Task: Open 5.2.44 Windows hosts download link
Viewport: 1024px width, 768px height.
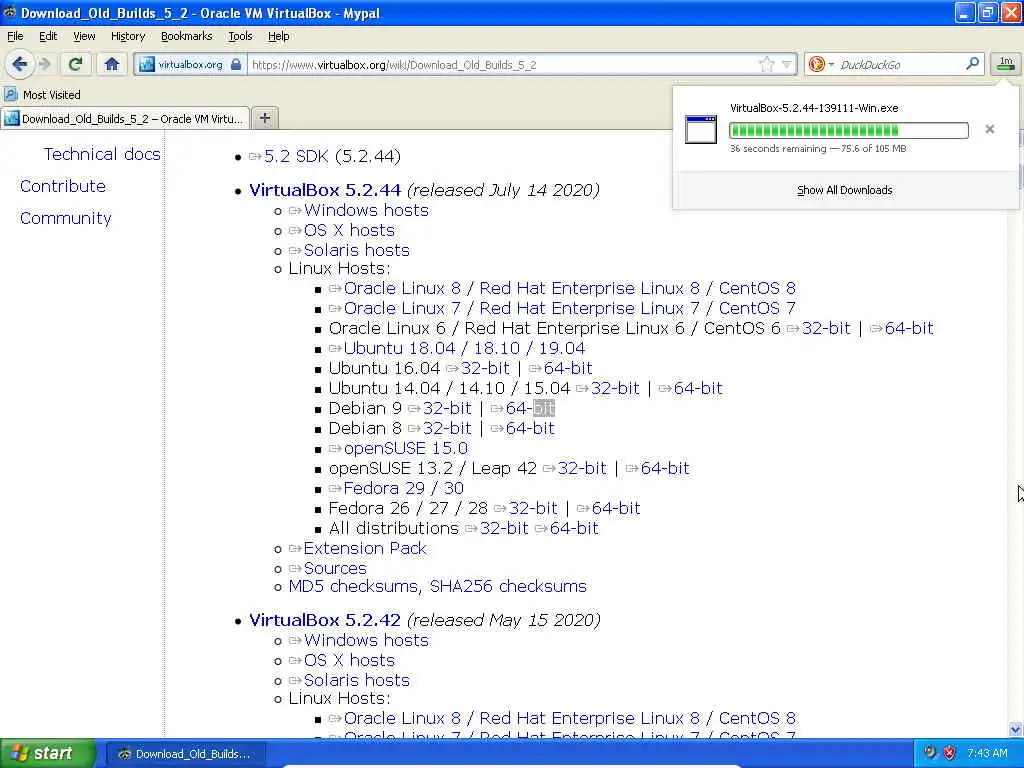Action: (x=366, y=210)
